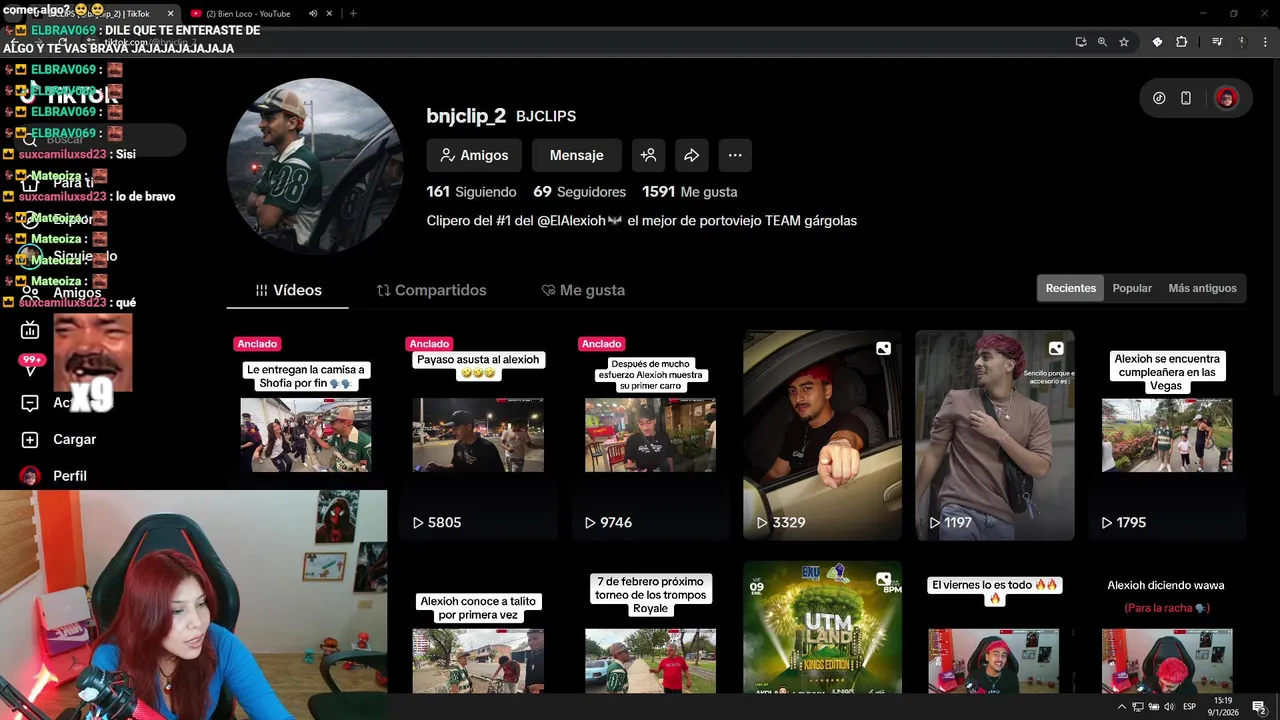Viewport: 1280px width, 720px height.
Task: Bookmark this page with the star icon
Action: click(1124, 42)
